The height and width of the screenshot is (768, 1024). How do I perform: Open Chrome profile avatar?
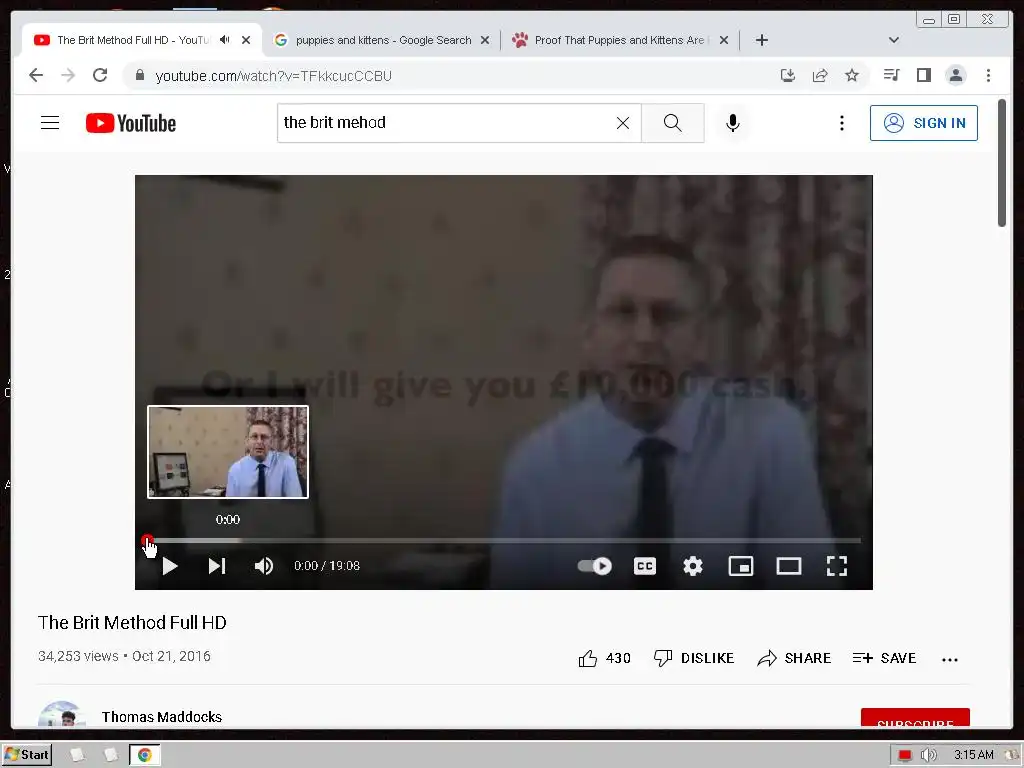[955, 75]
